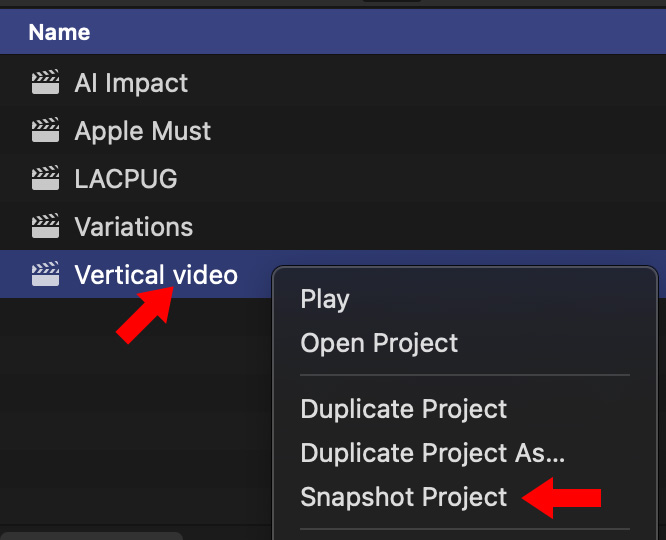This screenshot has height=540, width=666.
Task: Click the Vertical video project name
Action: (156, 274)
